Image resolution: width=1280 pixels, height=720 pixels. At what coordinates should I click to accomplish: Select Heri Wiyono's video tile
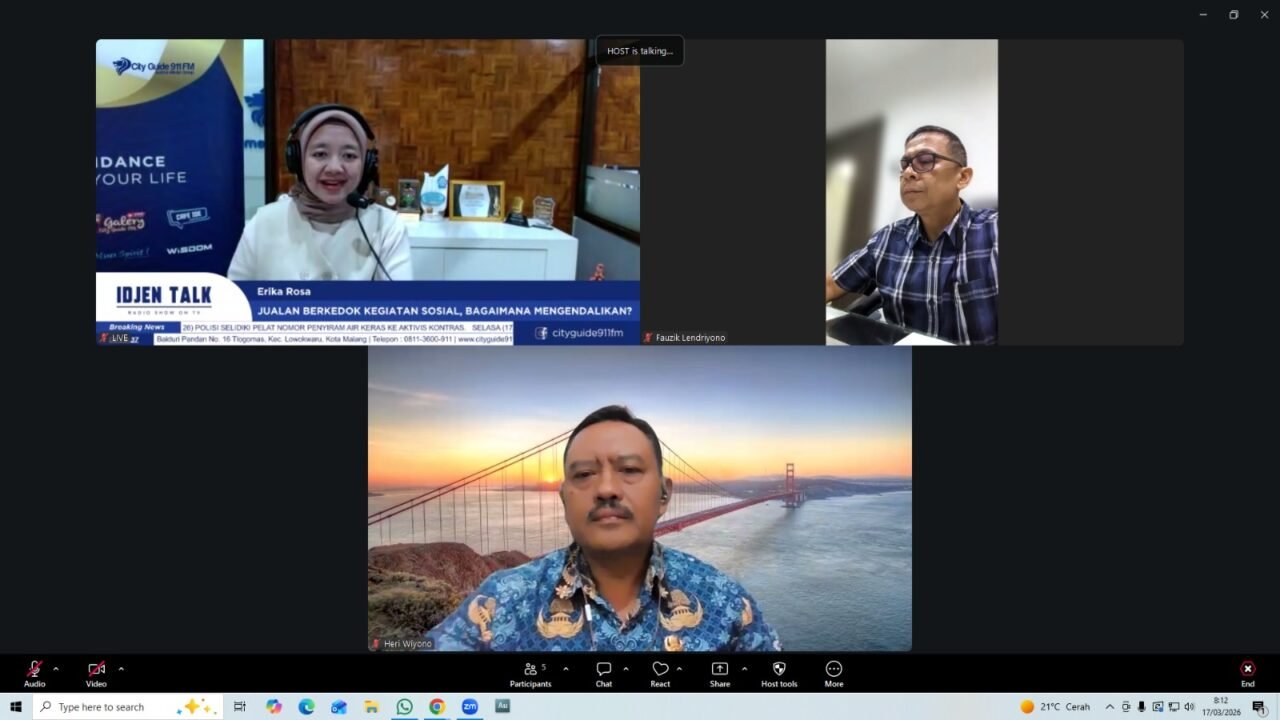tap(639, 498)
